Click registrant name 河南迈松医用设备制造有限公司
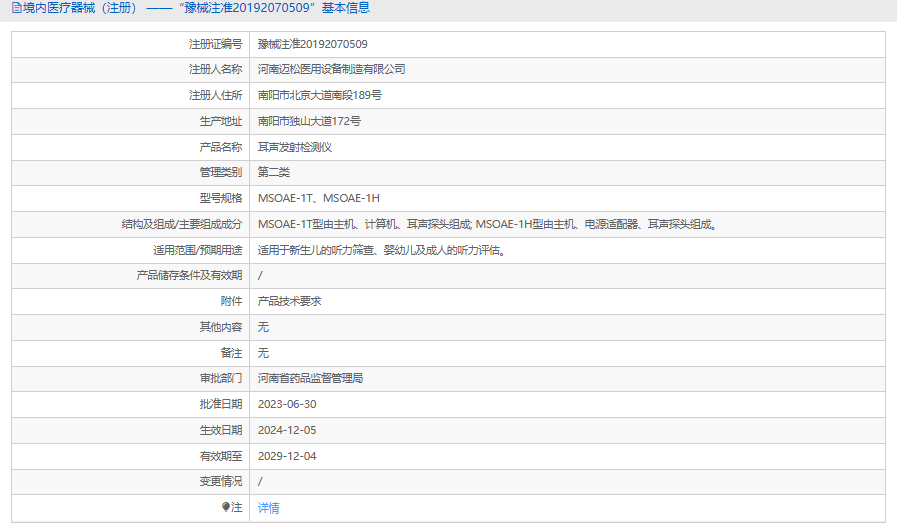The image size is (897, 529). (x=331, y=69)
